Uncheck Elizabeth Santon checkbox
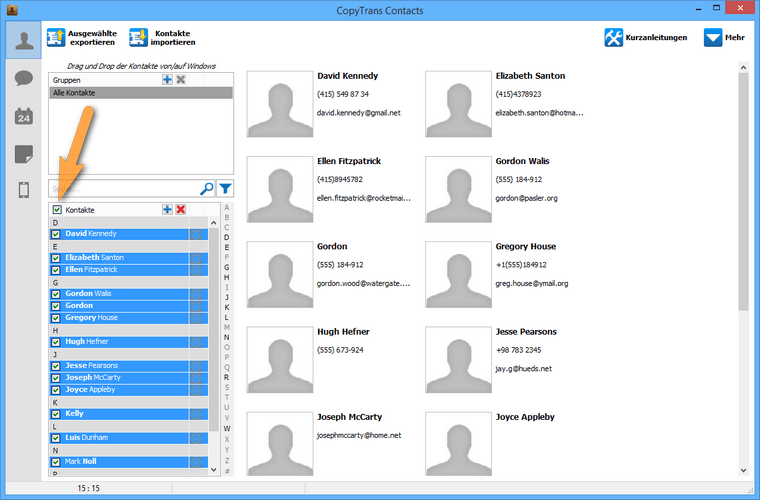Screen dimensions: 760x500 56,258
